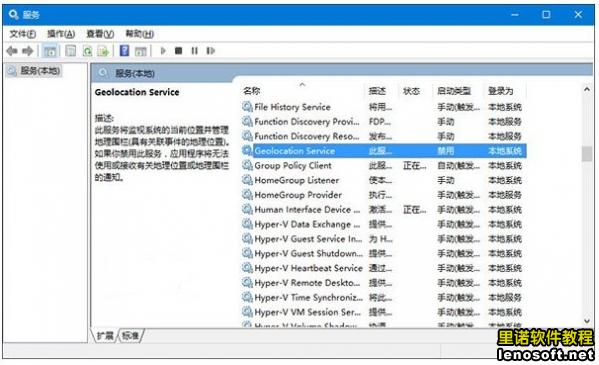Click 正在... status of Group Policy Client

[414, 165]
